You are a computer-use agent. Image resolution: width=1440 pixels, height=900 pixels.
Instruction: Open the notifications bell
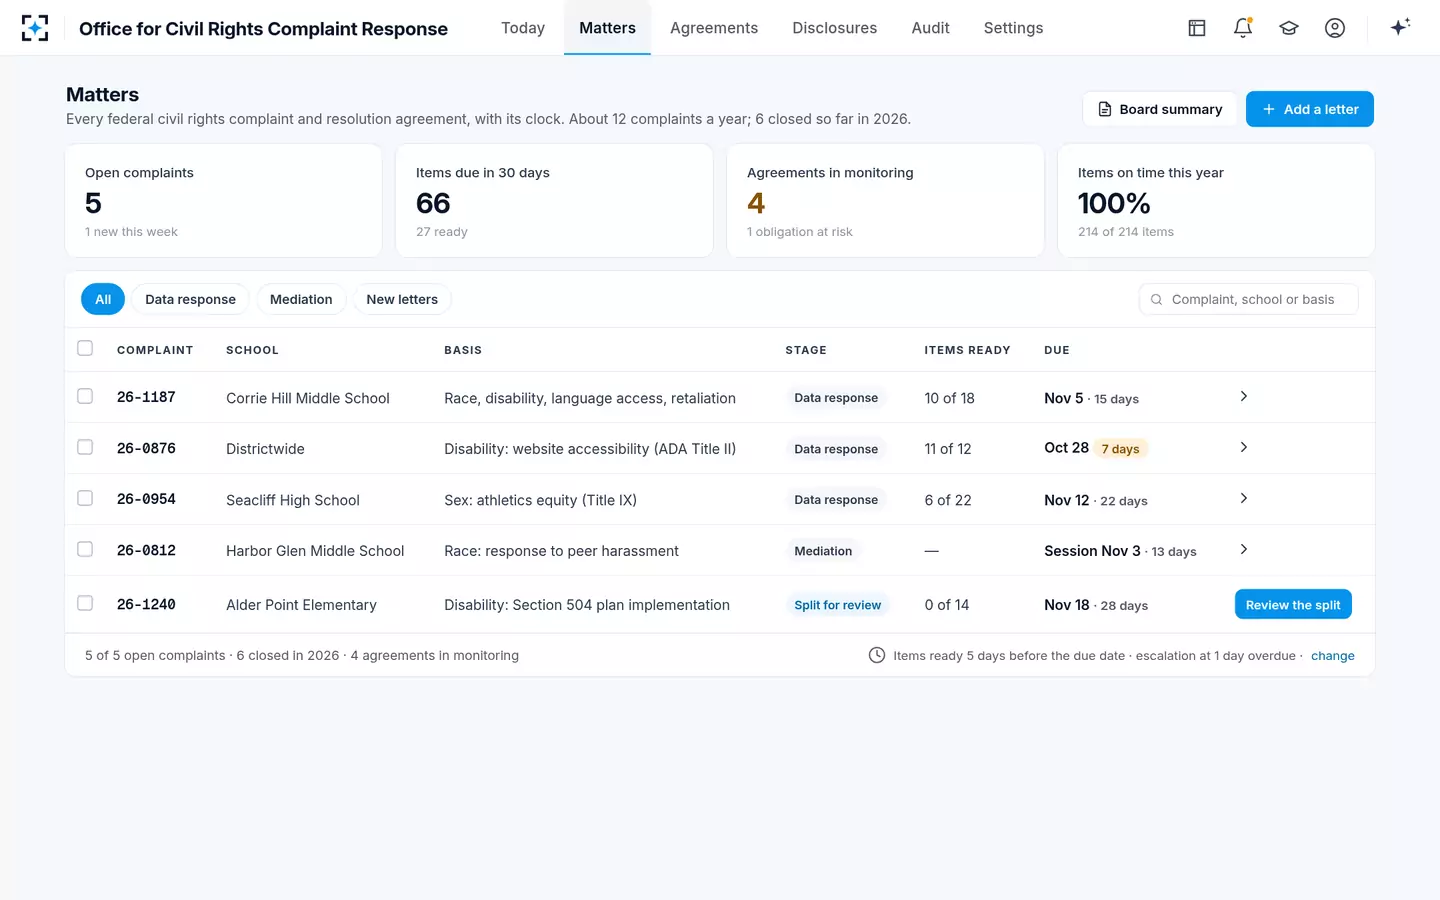[1243, 28]
